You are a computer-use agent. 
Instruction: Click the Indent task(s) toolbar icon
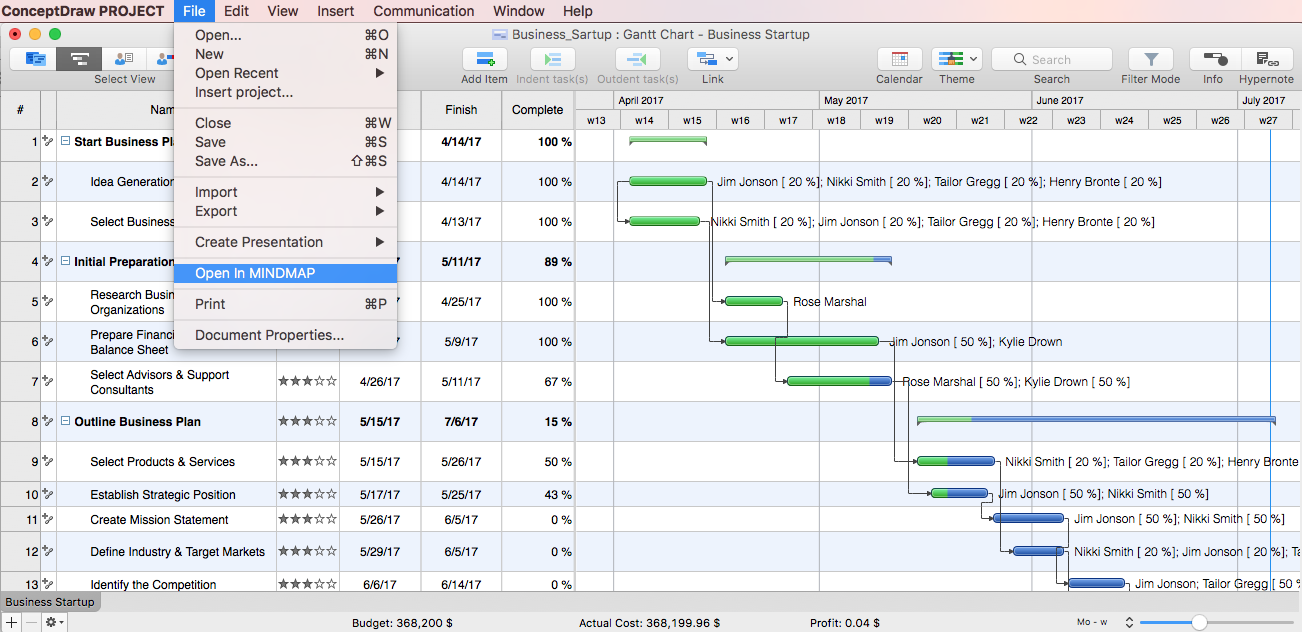(x=552, y=59)
